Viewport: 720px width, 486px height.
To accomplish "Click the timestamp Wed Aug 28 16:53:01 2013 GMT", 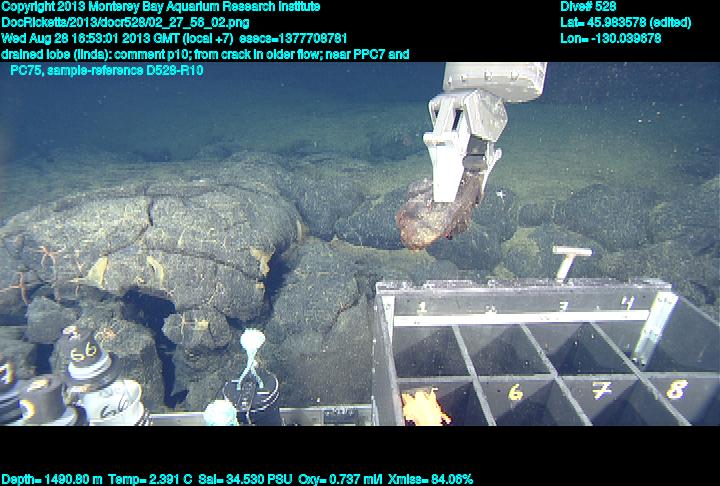I will pyautogui.click(x=90, y=39).
